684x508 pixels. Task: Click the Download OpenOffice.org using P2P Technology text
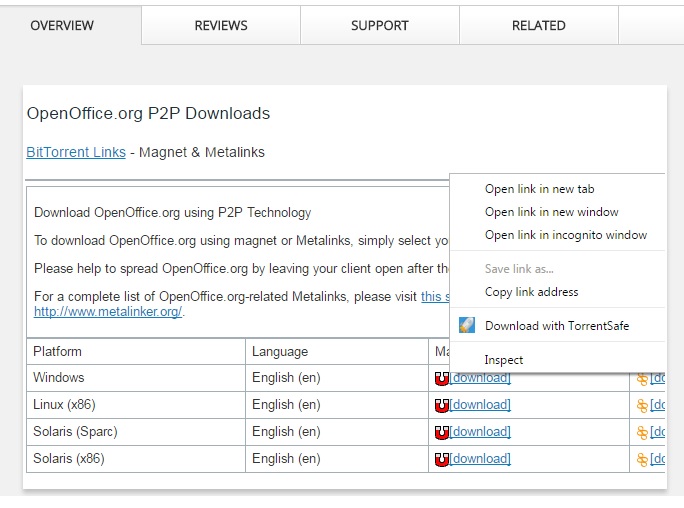click(x=173, y=213)
